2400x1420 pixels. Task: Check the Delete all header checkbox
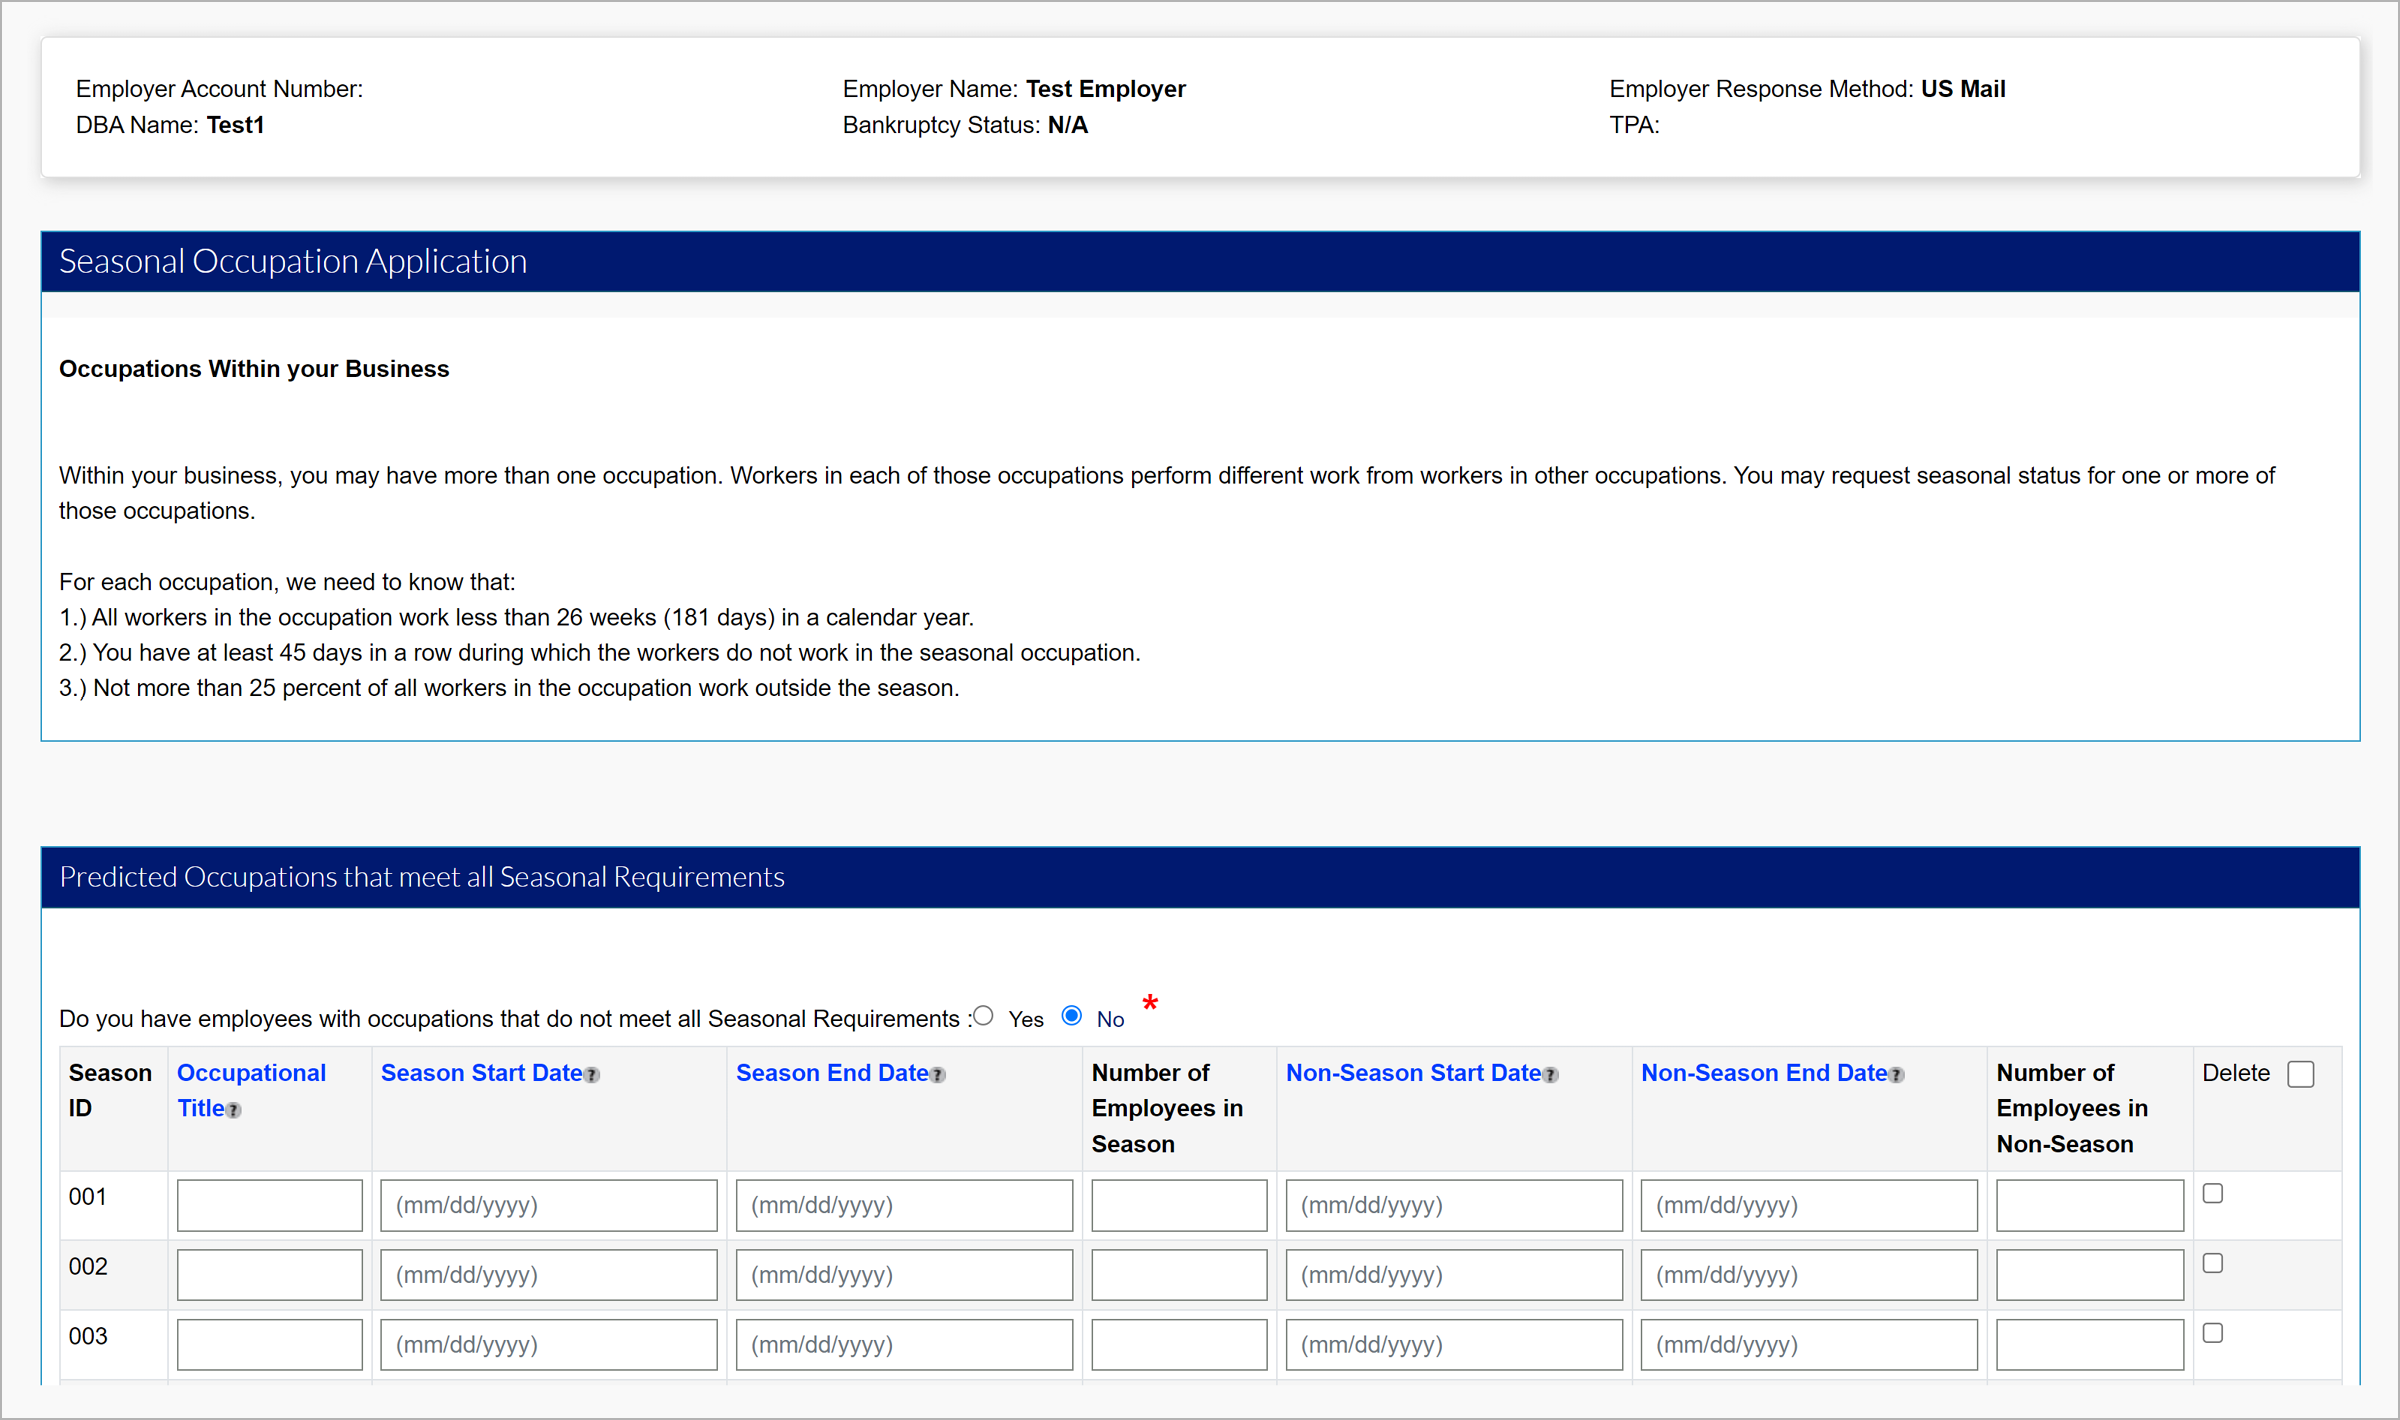click(2300, 1074)
